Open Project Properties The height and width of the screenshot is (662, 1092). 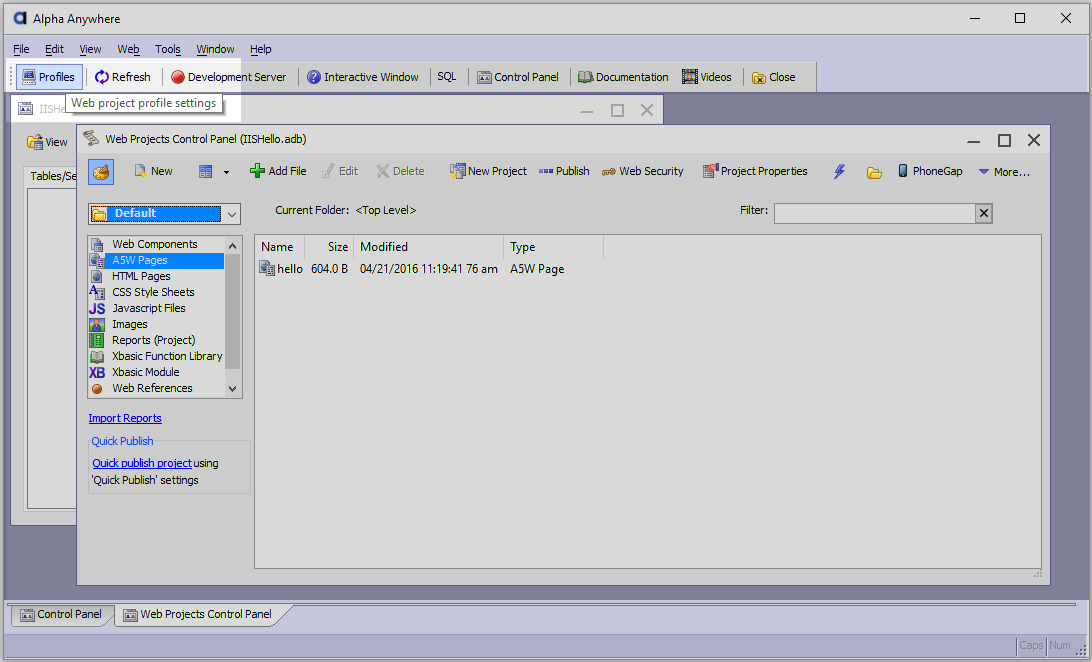[x=755, y=171]
